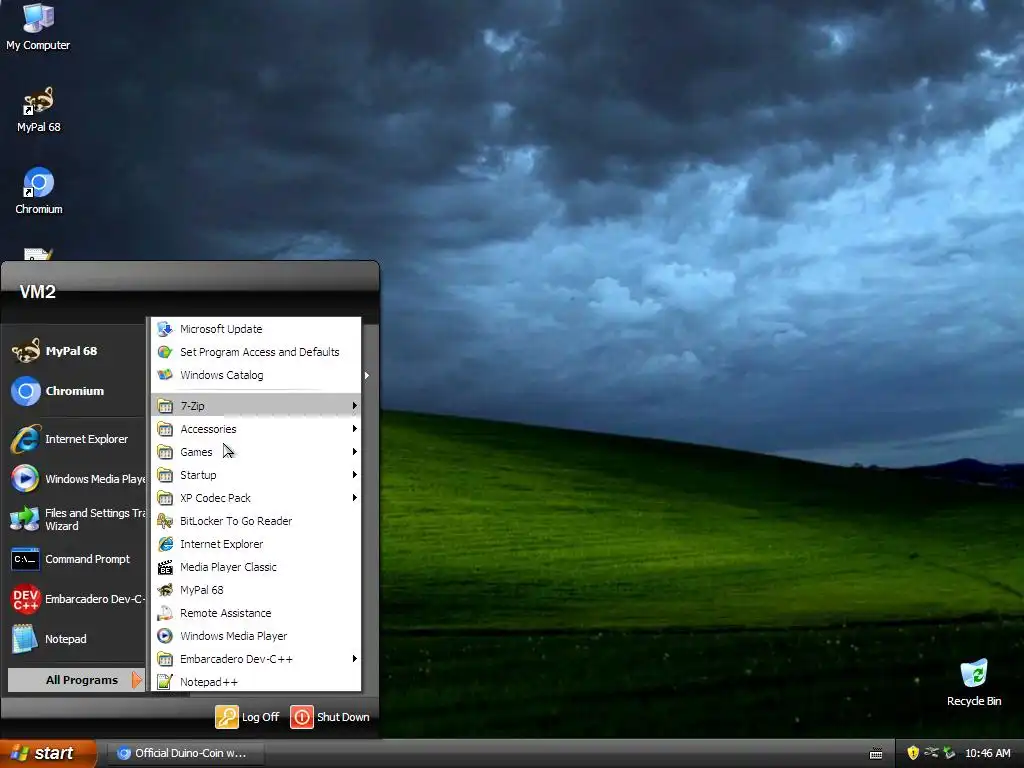1024x768 pixels.
Task: Click the Start button
Action: pos(48,754)
